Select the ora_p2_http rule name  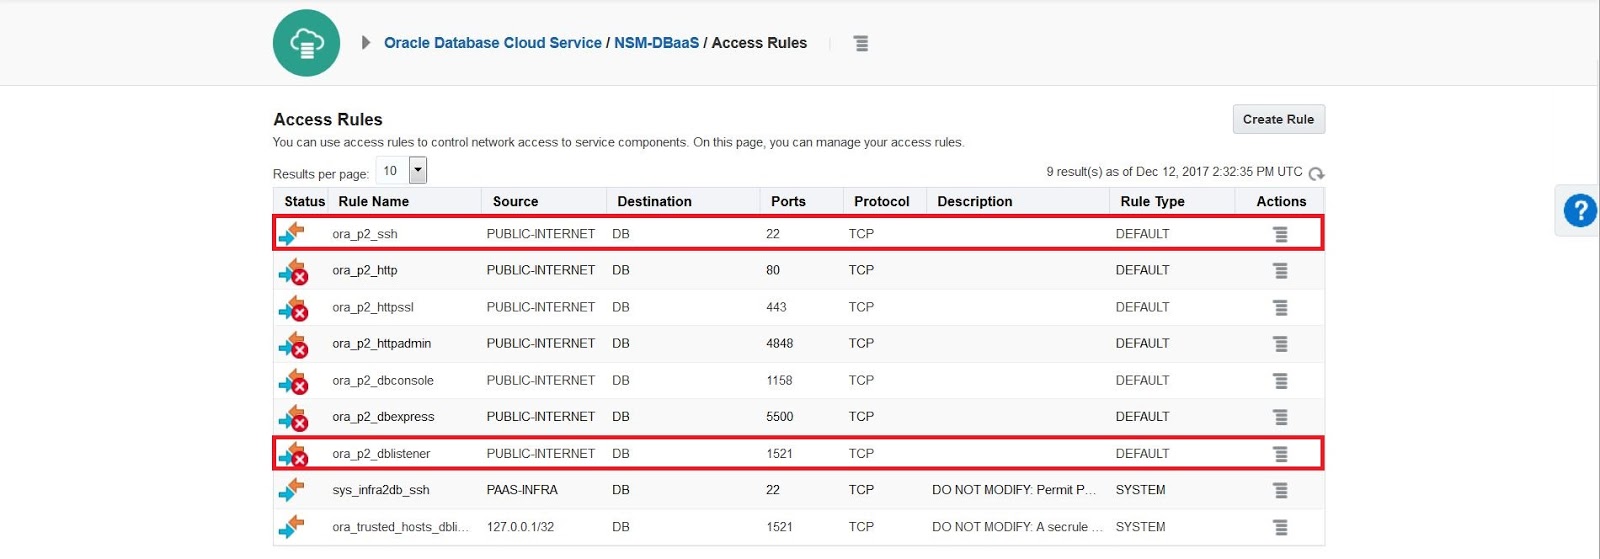[x=365, y=270]
